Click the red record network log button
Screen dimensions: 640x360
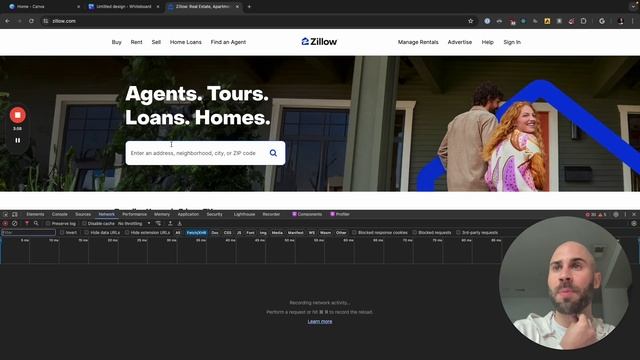pyautogui.click(x=5, y=224)
